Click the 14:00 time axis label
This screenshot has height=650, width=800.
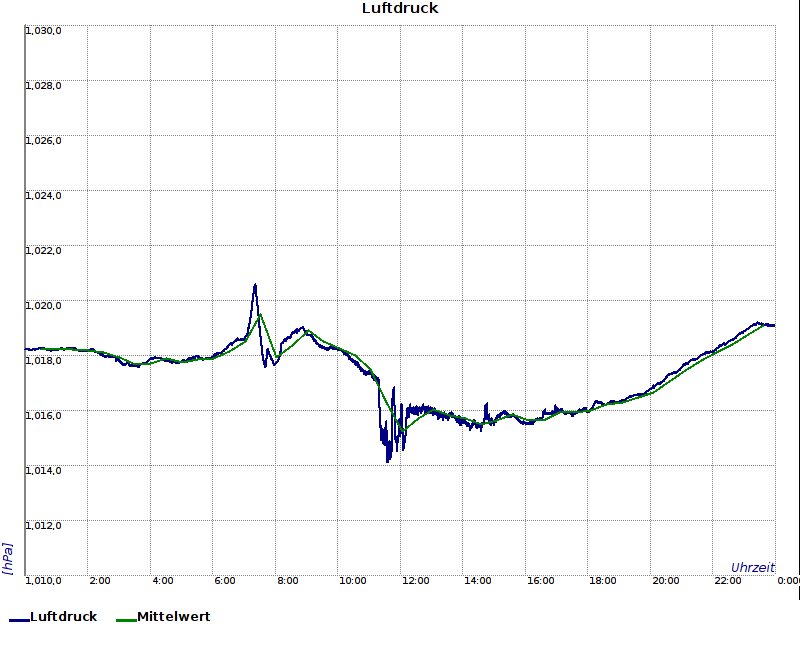478,581
